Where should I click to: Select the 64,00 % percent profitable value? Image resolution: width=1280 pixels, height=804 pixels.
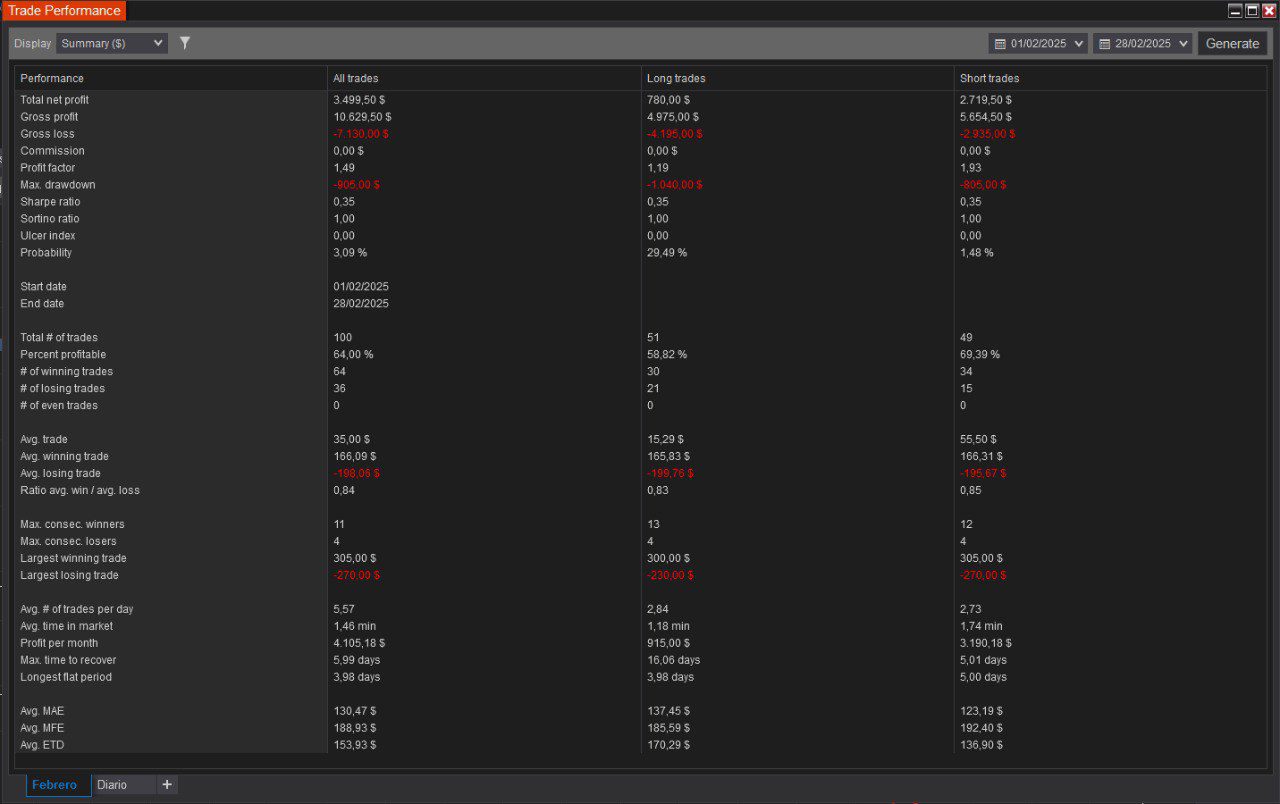353,355
